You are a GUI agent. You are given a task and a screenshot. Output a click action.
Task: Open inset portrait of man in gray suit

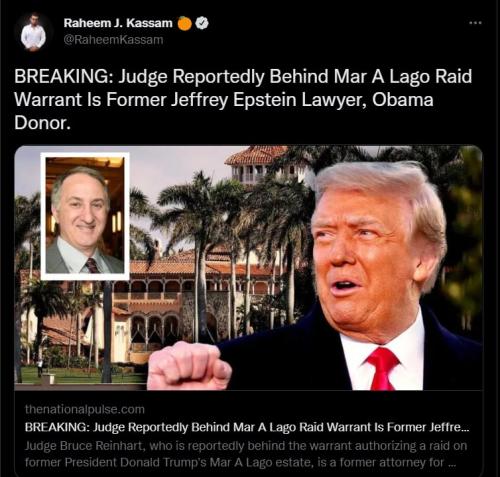[x=85, y=216]
